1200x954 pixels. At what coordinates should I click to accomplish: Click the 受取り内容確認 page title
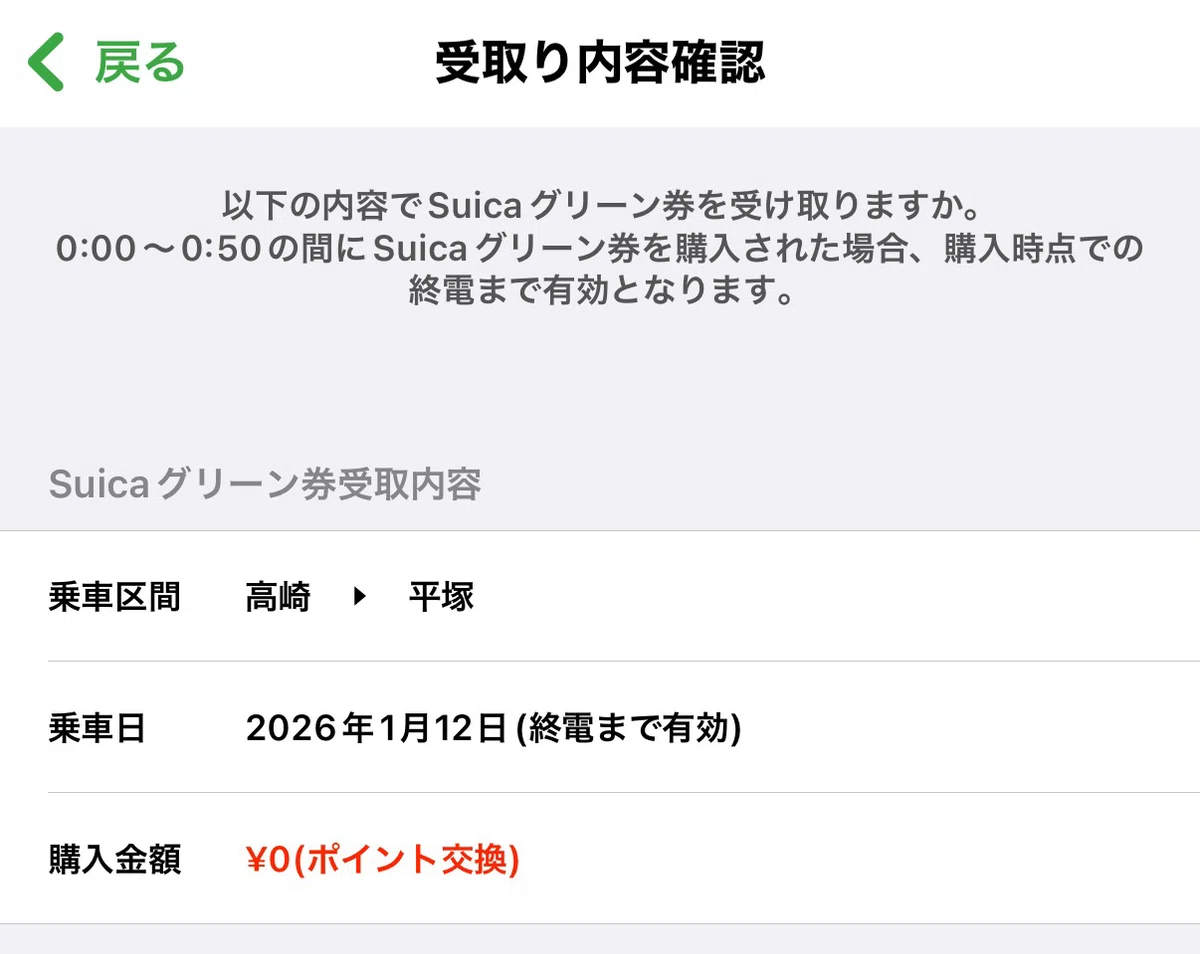(x=600, y=63)
